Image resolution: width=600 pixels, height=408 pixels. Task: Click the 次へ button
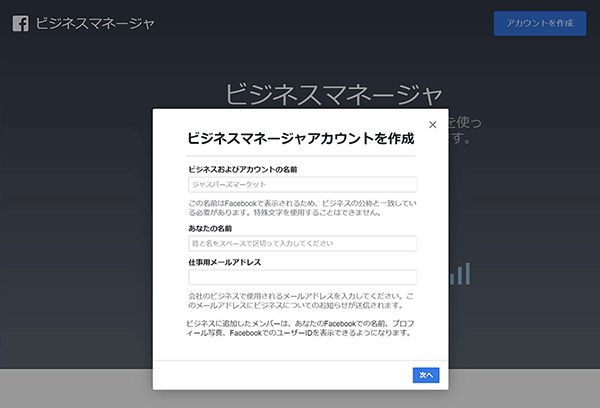[426, 375]
